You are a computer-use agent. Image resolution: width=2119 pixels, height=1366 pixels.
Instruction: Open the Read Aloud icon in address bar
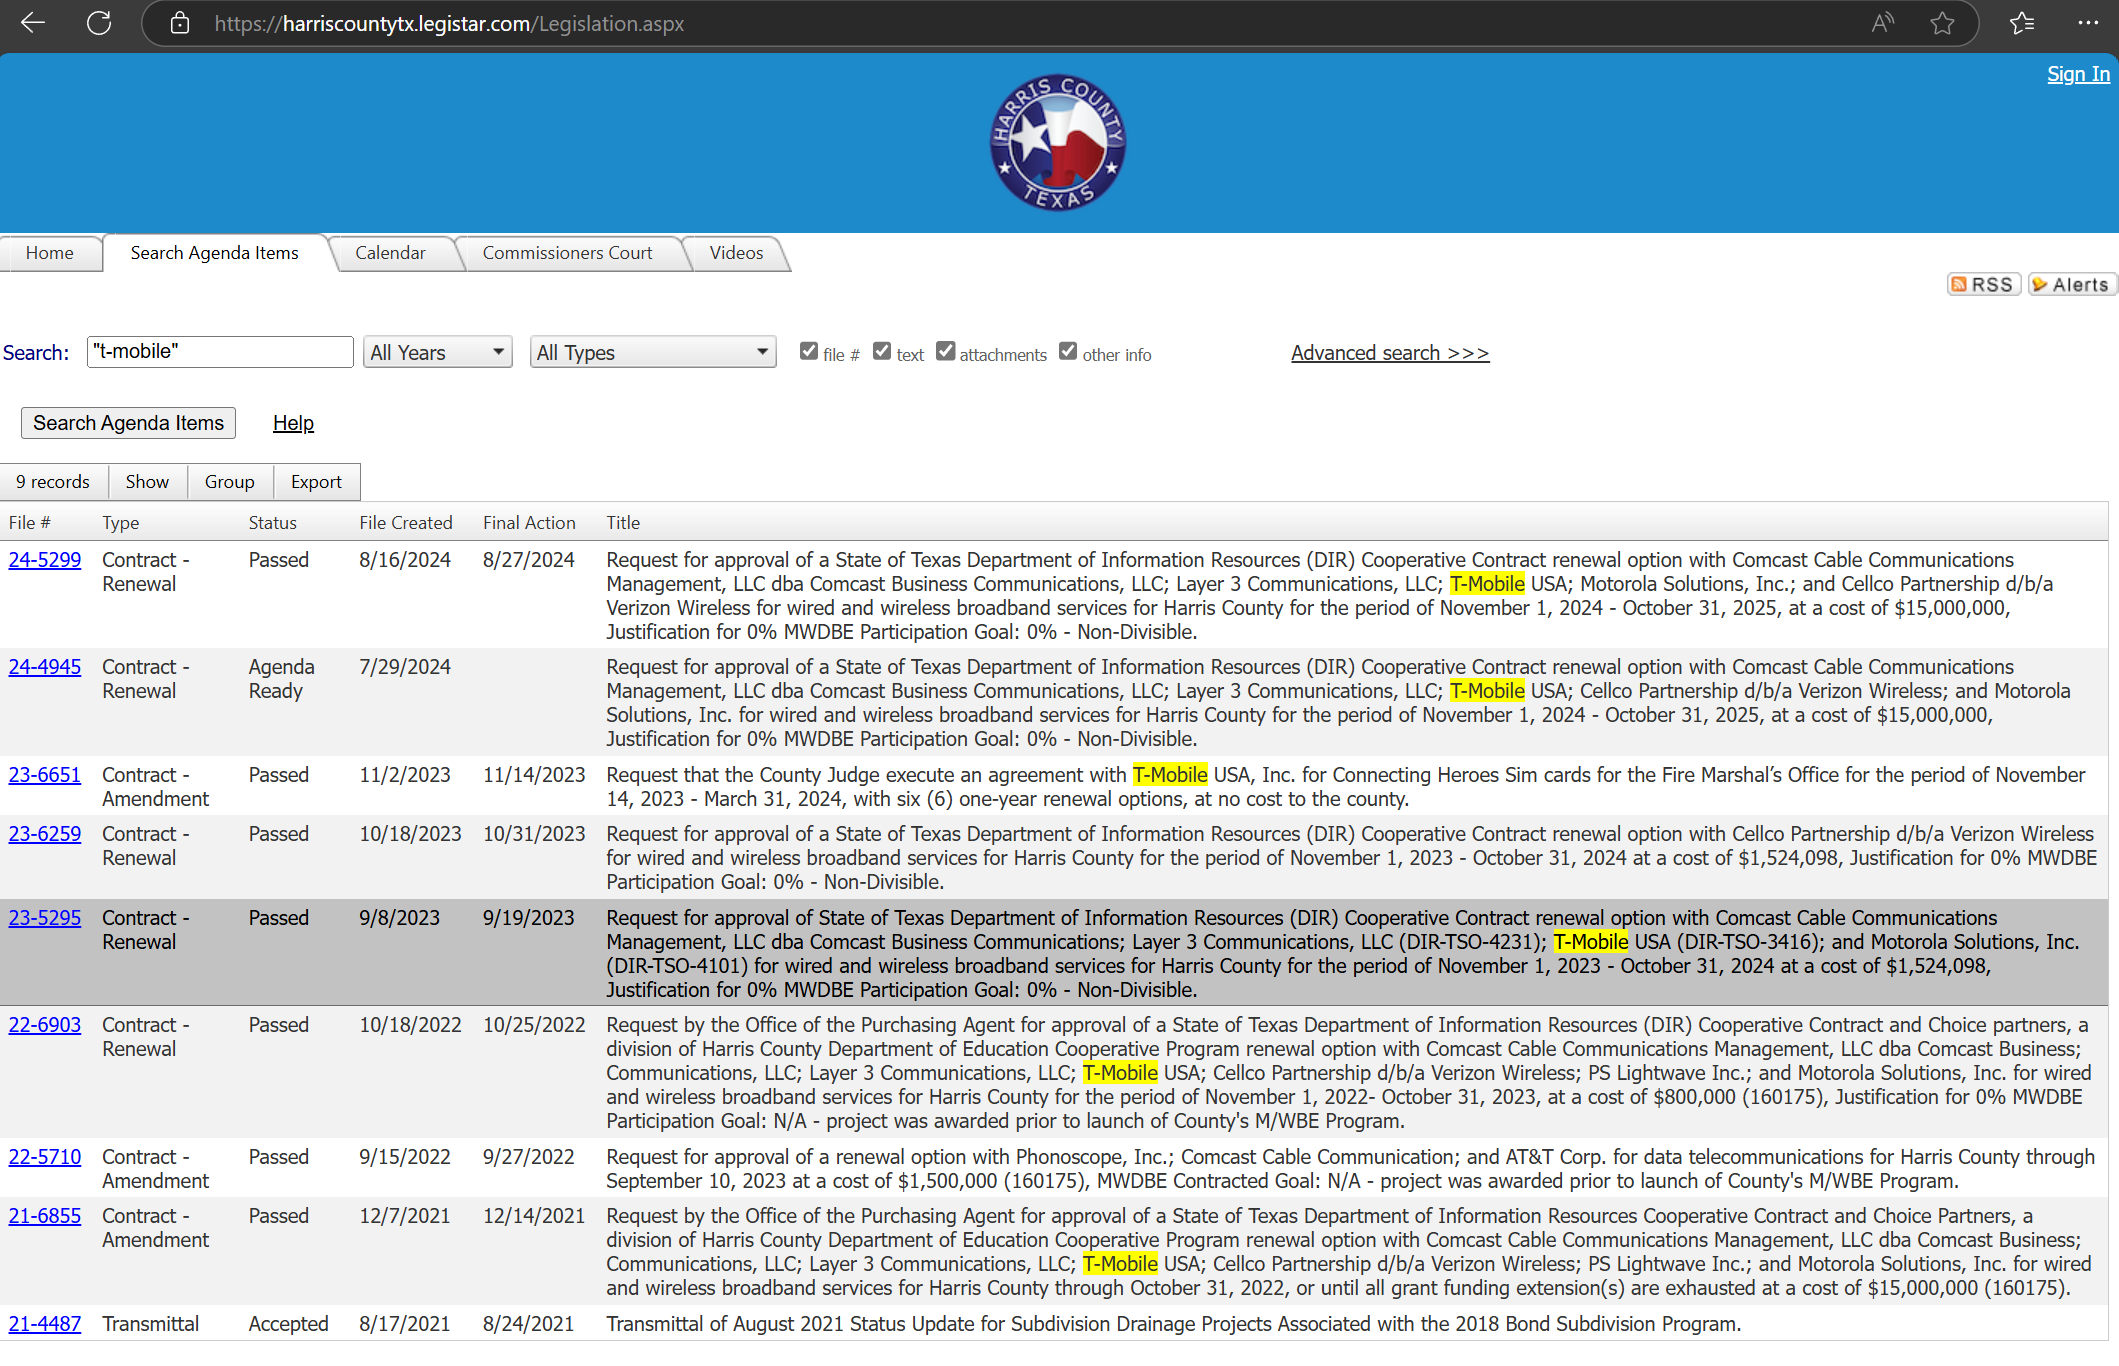(1883, 23)
